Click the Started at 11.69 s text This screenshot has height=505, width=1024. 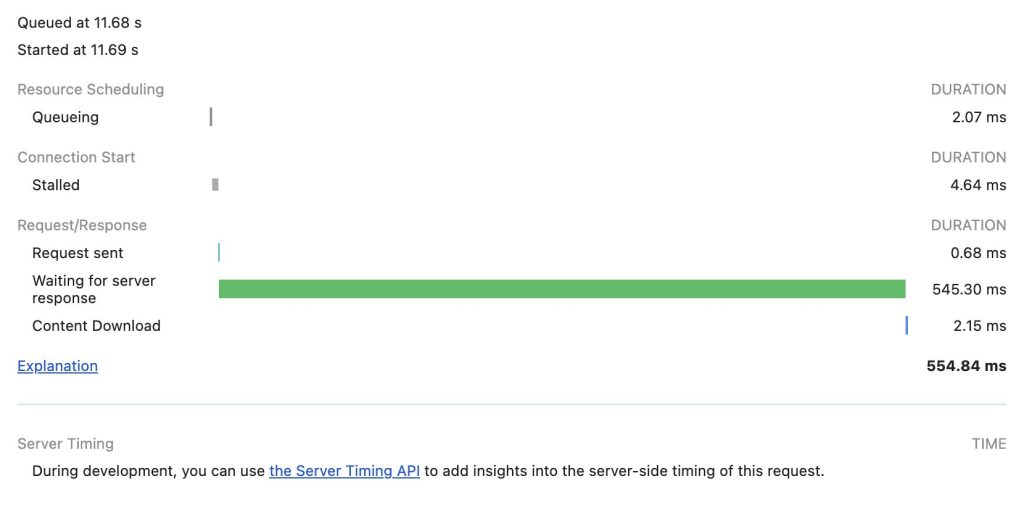(78, 50)
